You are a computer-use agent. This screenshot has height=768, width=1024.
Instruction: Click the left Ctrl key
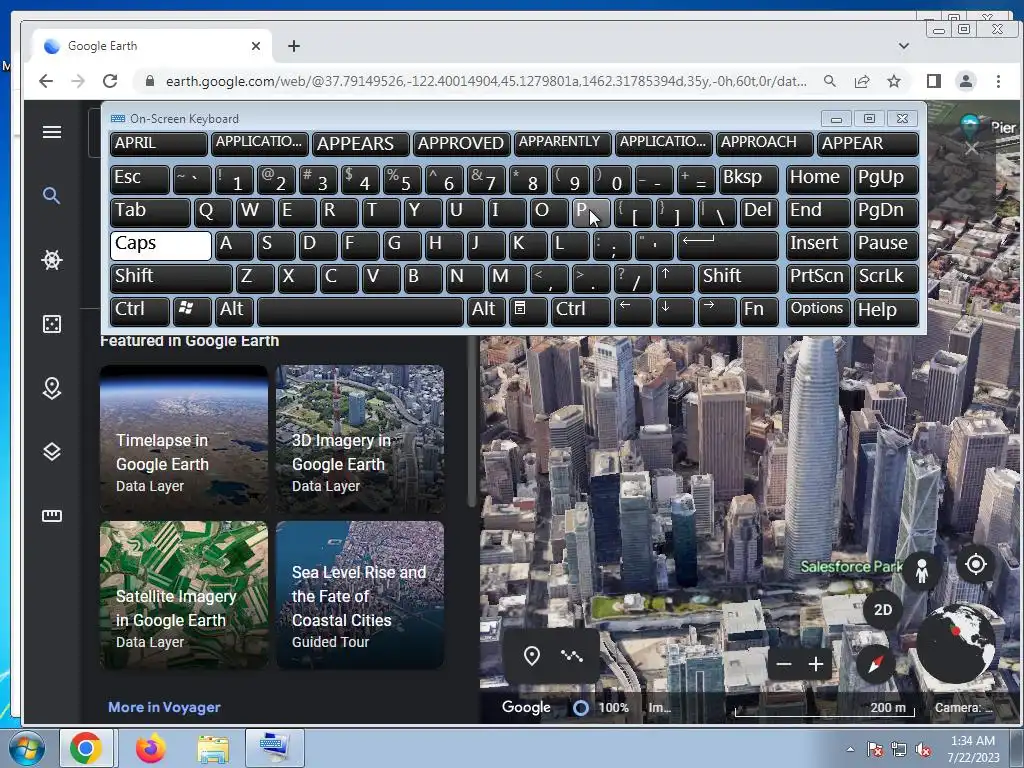pyautogui.click(x=140, y=311)
